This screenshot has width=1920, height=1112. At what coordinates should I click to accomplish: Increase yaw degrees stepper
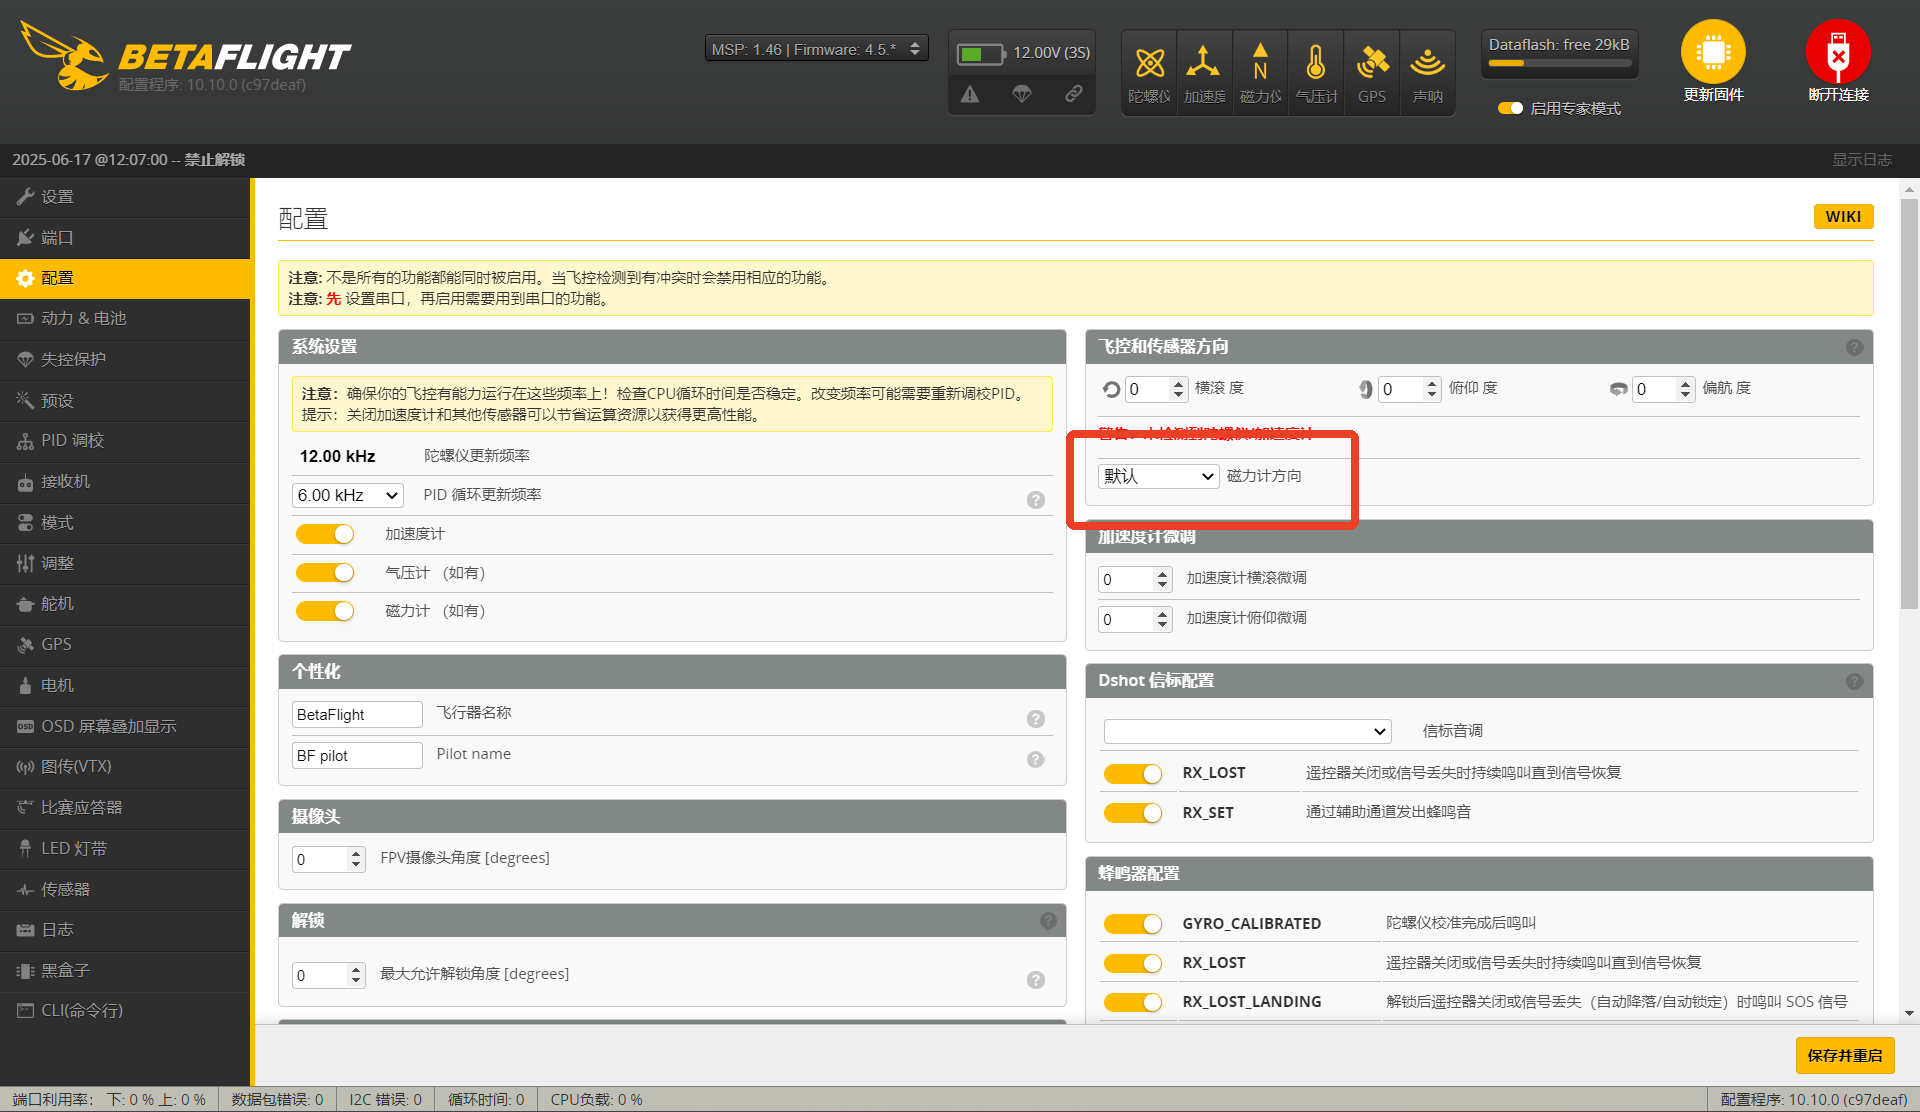[1686, 384]
